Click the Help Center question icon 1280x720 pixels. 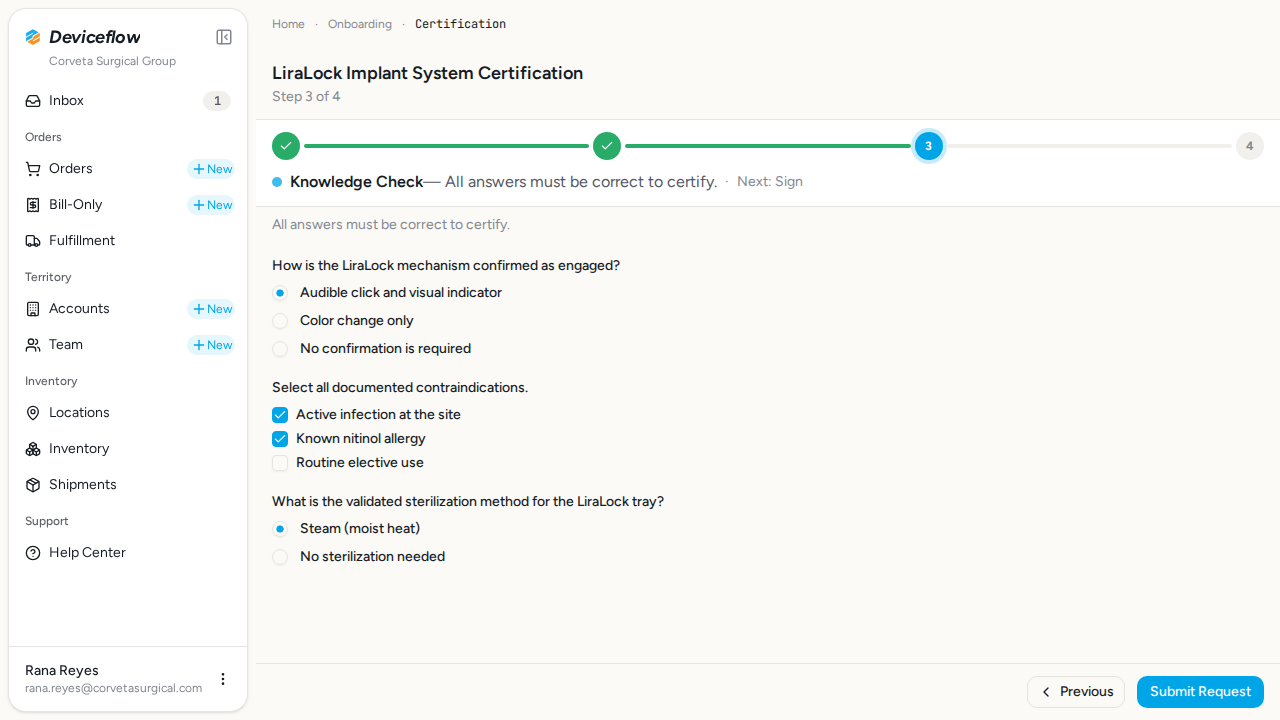pos(33,553)
